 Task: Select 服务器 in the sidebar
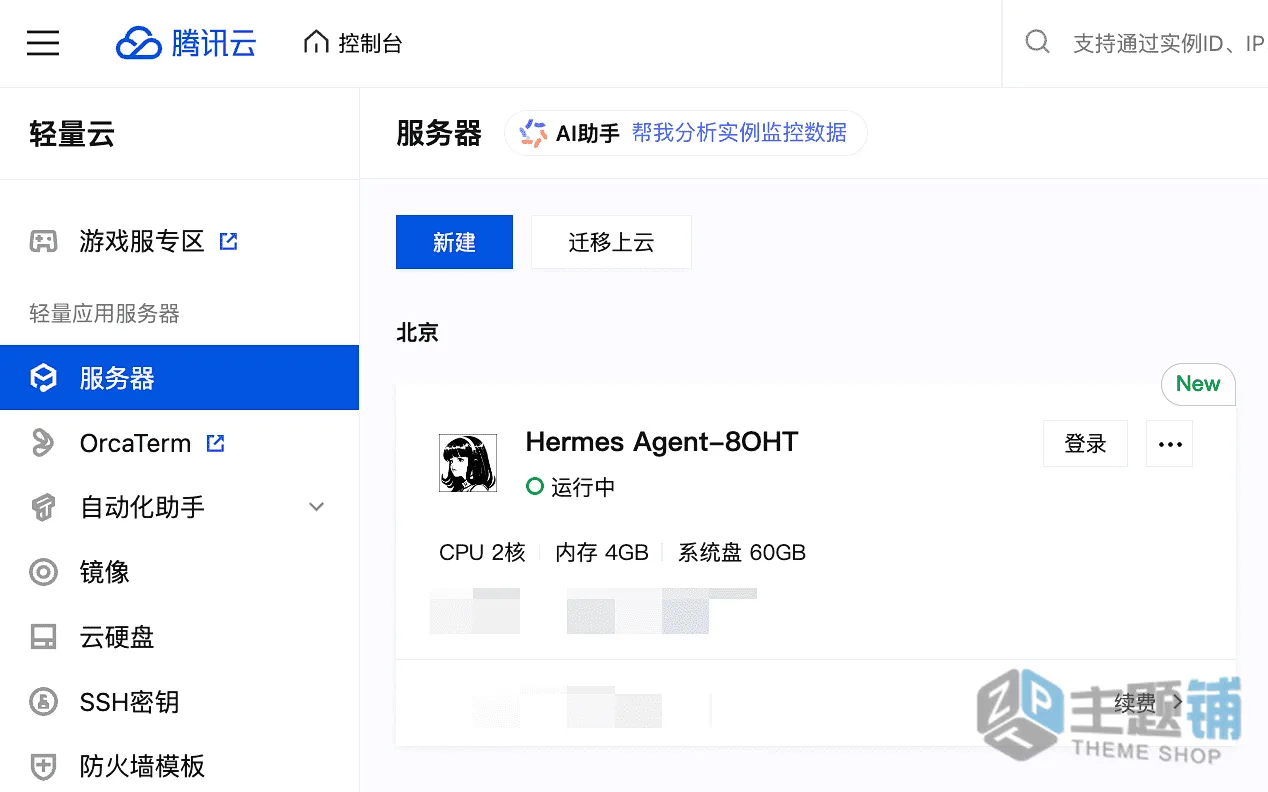coord(179,378)
